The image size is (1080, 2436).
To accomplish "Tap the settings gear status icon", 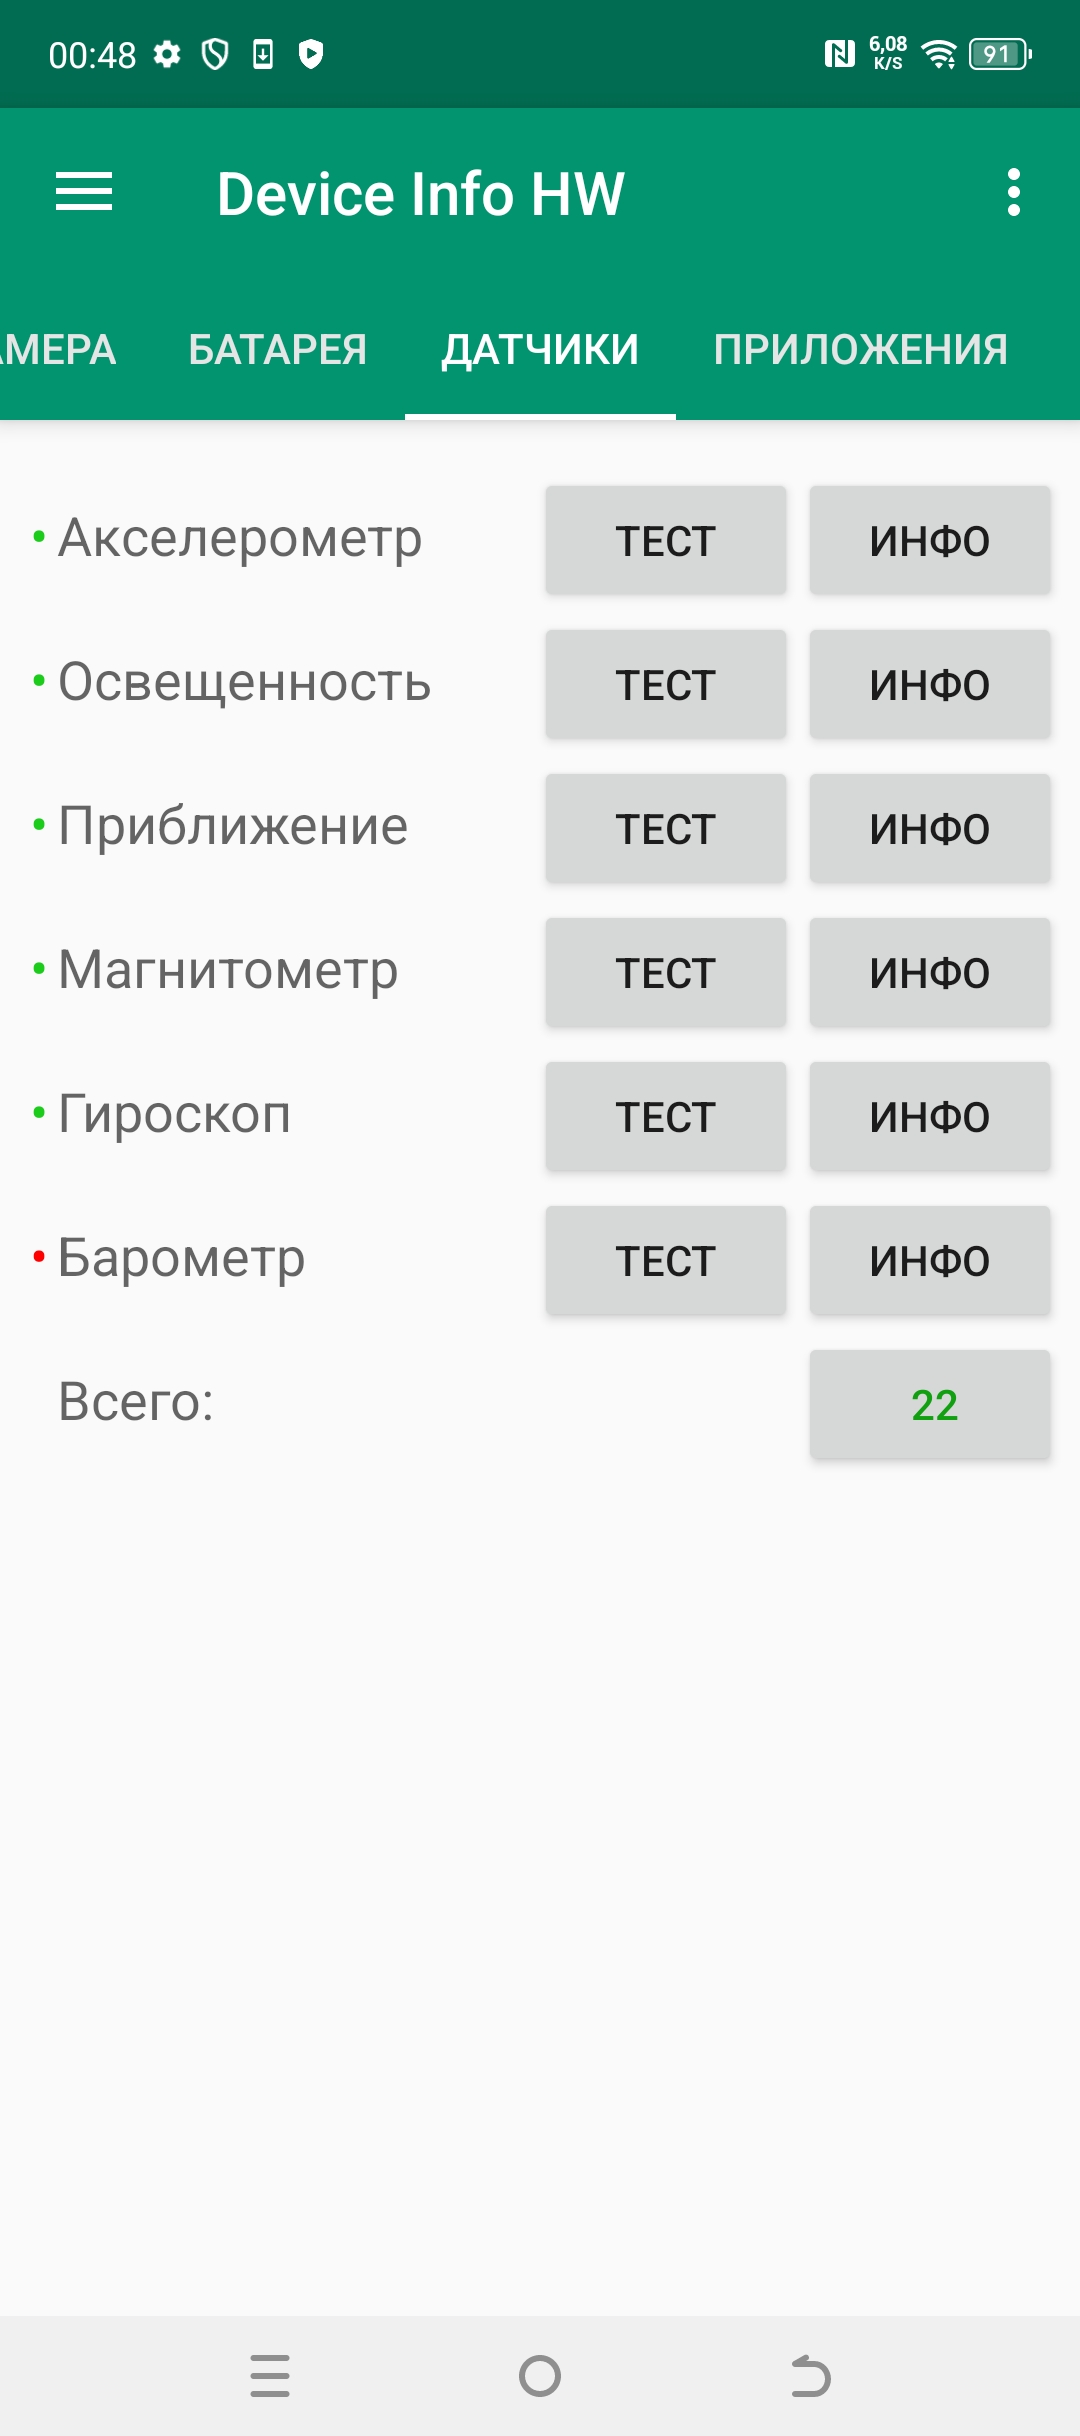I will point(167,54).
